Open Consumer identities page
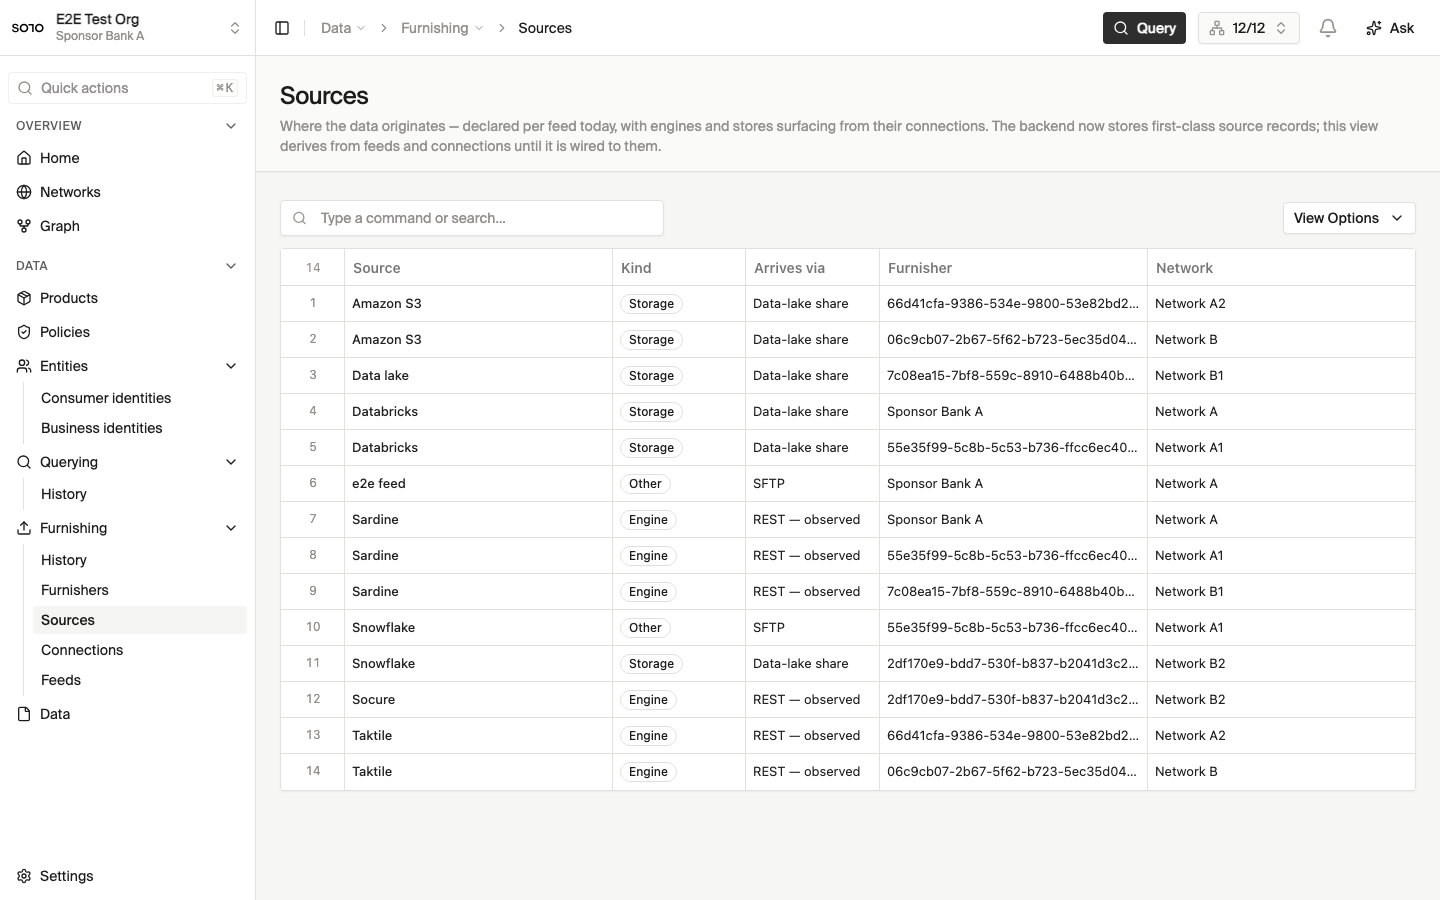 point(106,398)
